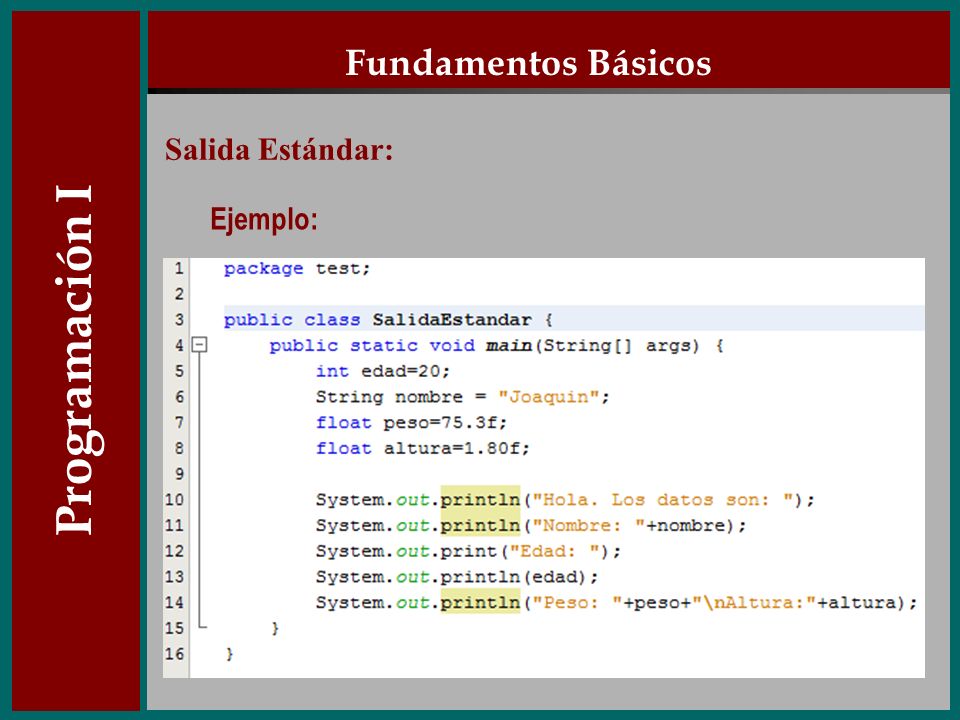
Task: Click highlighted println on line 10
Action: (480, 500)
